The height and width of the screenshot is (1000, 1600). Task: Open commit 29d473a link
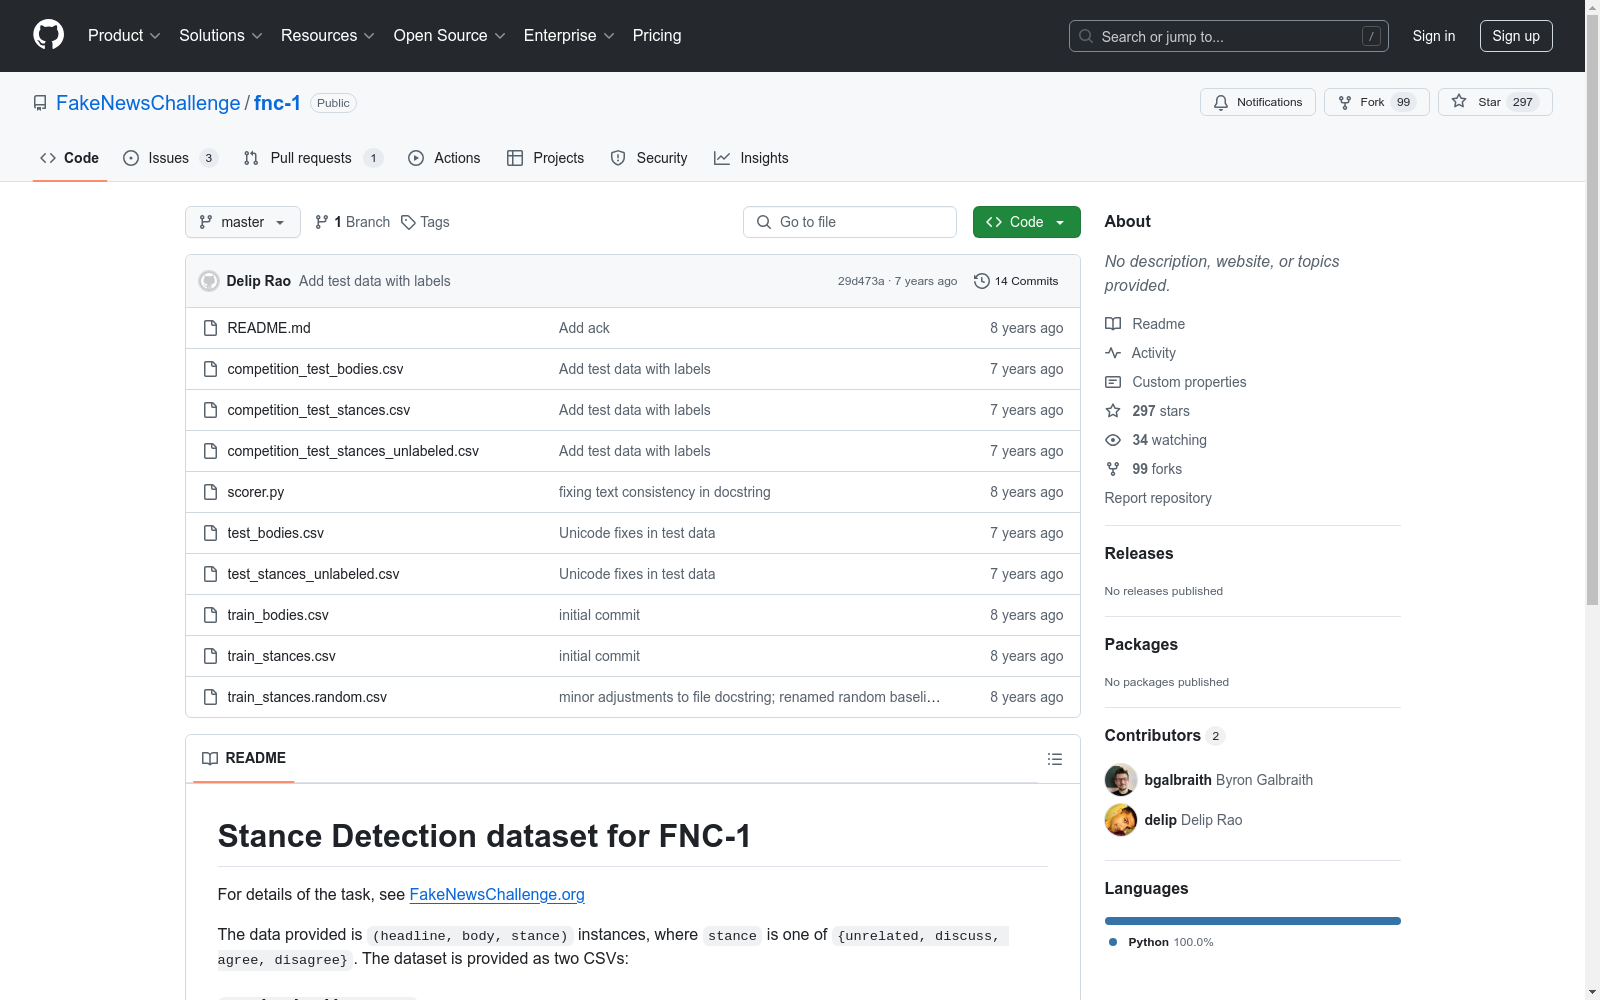861,281
